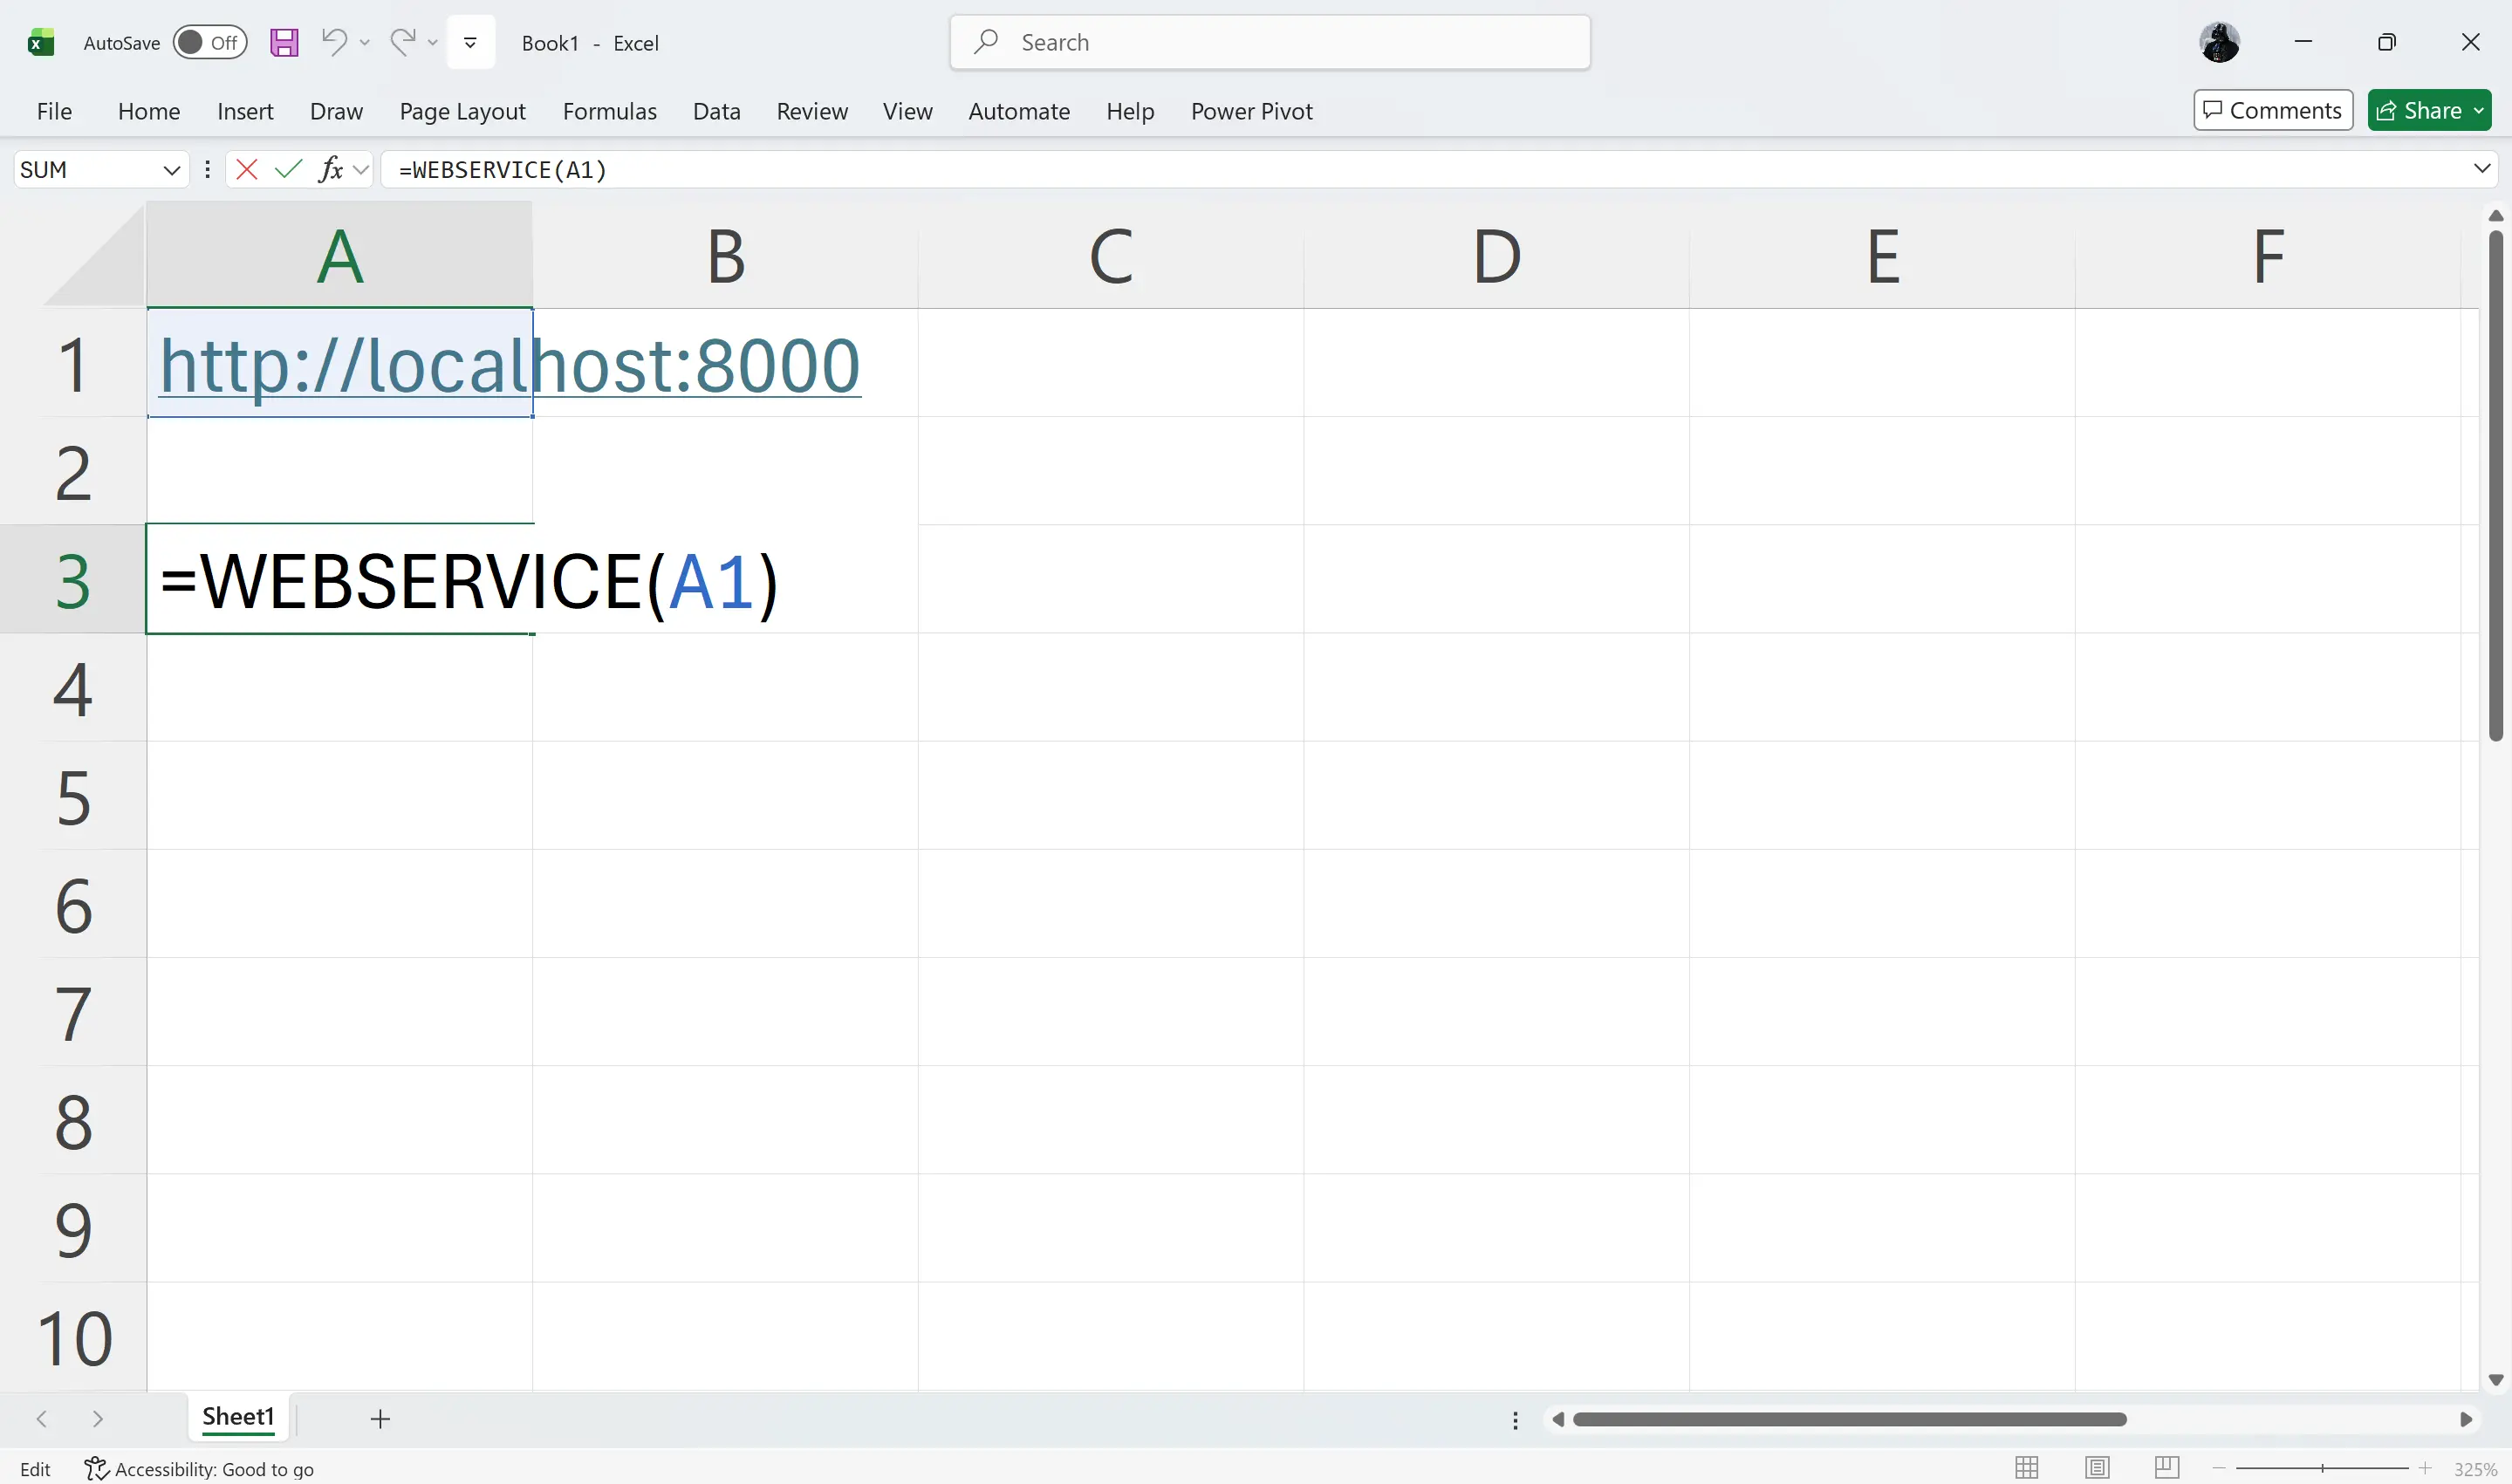Click the Save icon on Quick Access Toolbar
The width and height of the screenshot is (2512, 1484).
pyautogui.click(x=283, y=42)
